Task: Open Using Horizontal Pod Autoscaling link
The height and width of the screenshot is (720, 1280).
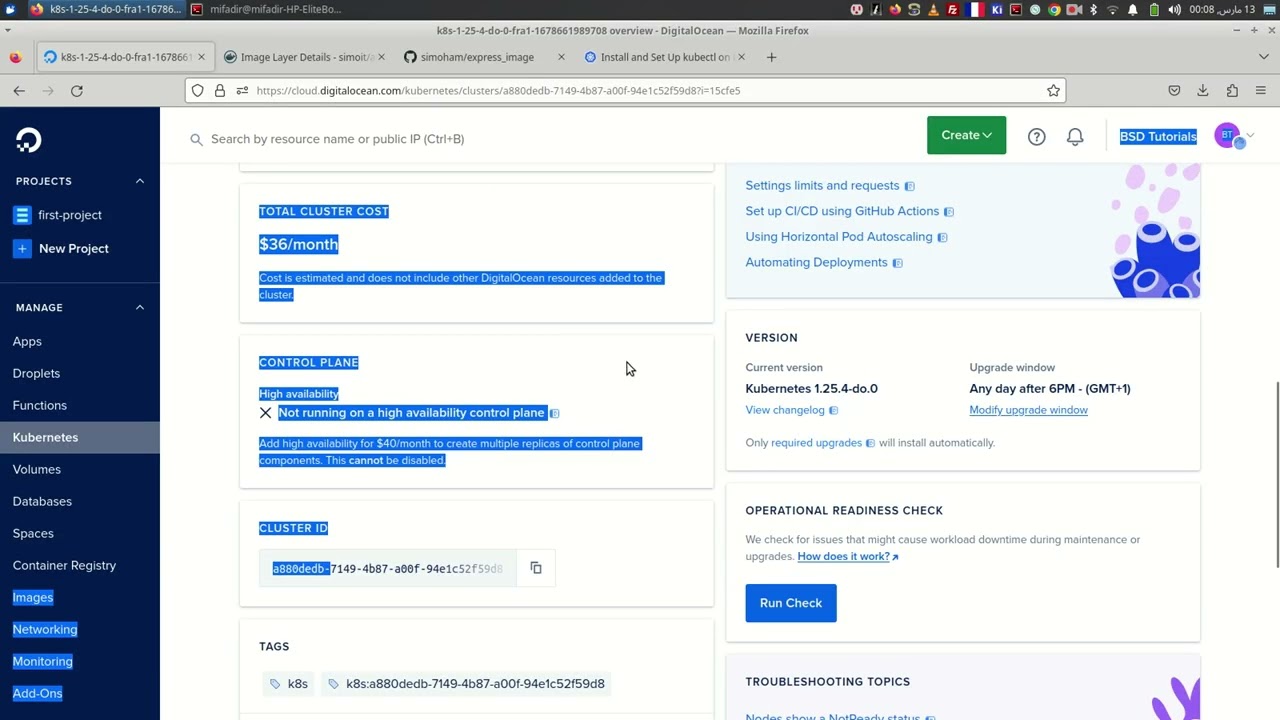Action: click(839, 237)
